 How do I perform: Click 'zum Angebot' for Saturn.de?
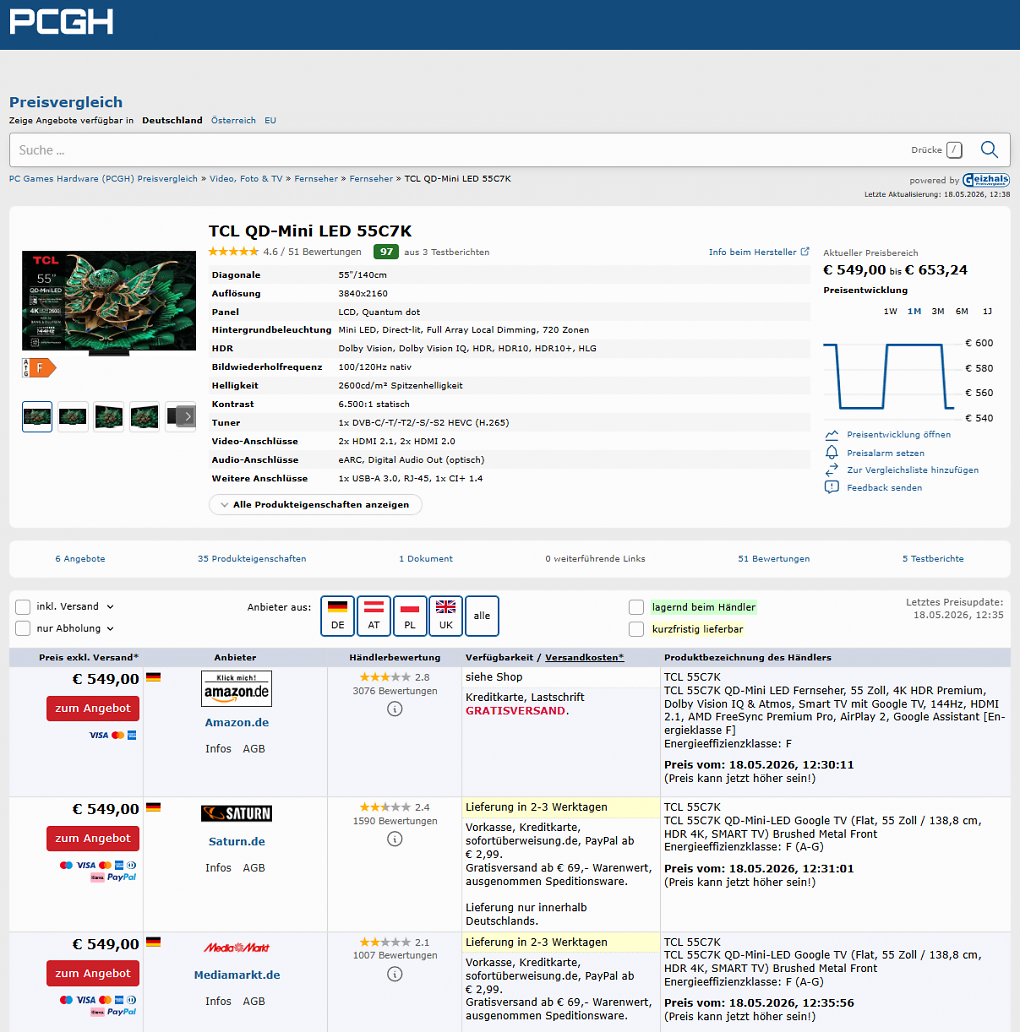click(93, 838)
